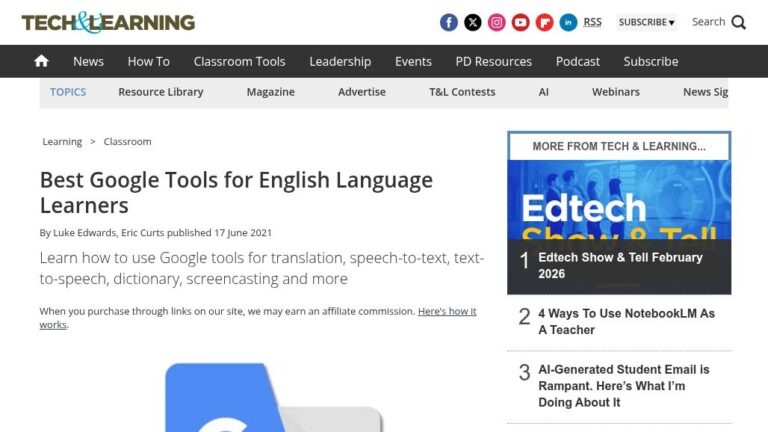The image size is (768, 432).
Task: Expand the Subscribe dropdown in header
Action: tap(647, 23)
